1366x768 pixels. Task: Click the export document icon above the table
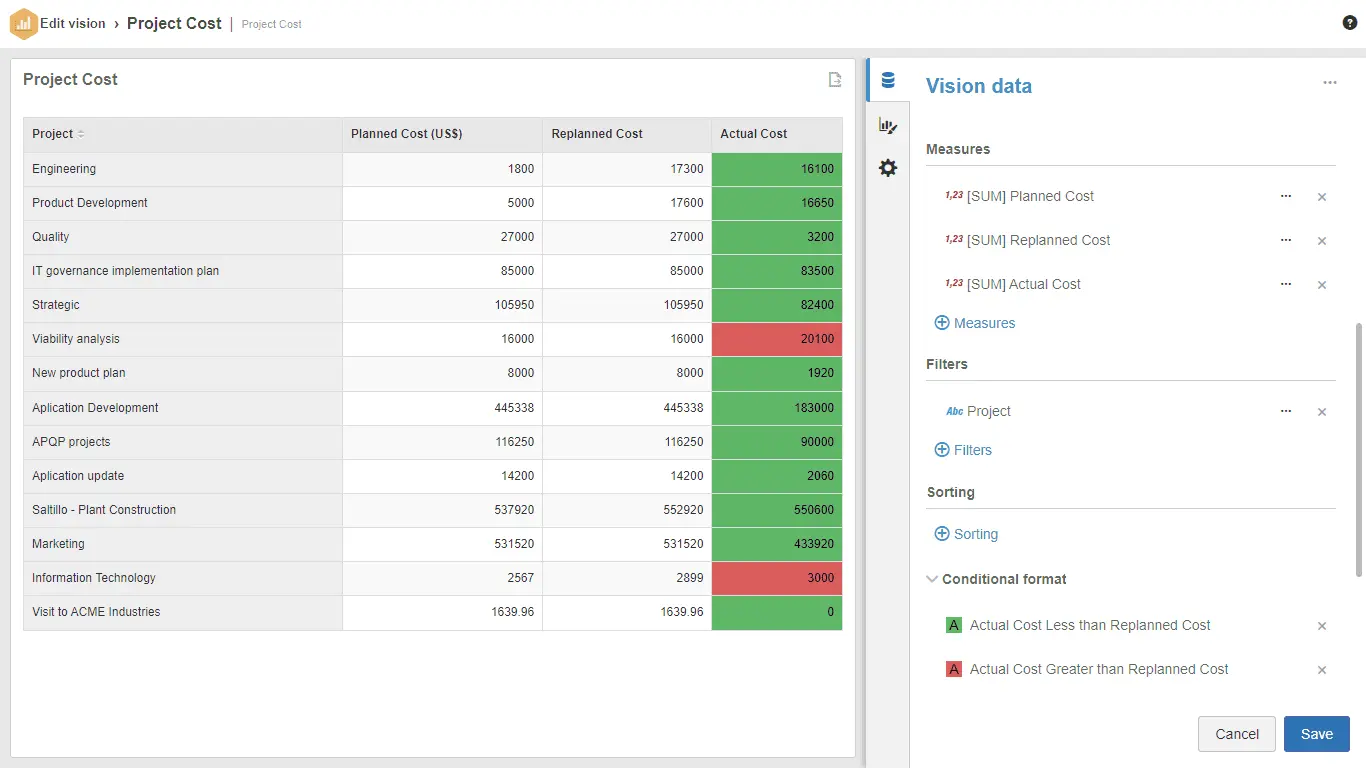point(835,79)
